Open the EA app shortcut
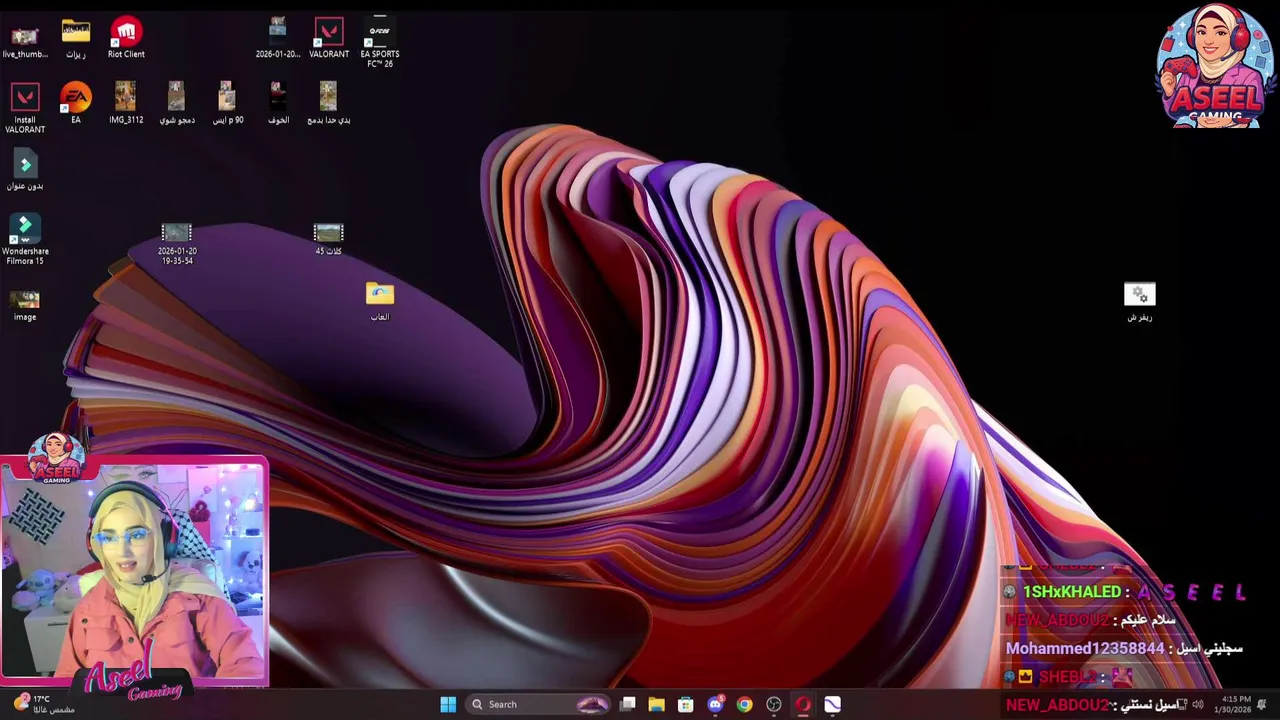This screenshot has width=1280, height=720. pos(75,104)
